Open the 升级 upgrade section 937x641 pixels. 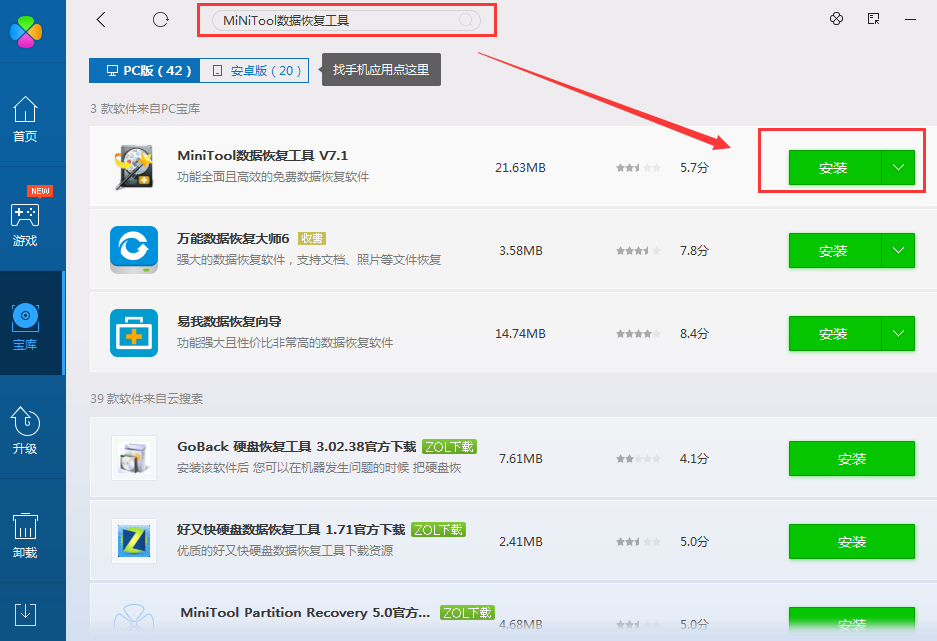point(25,430)
